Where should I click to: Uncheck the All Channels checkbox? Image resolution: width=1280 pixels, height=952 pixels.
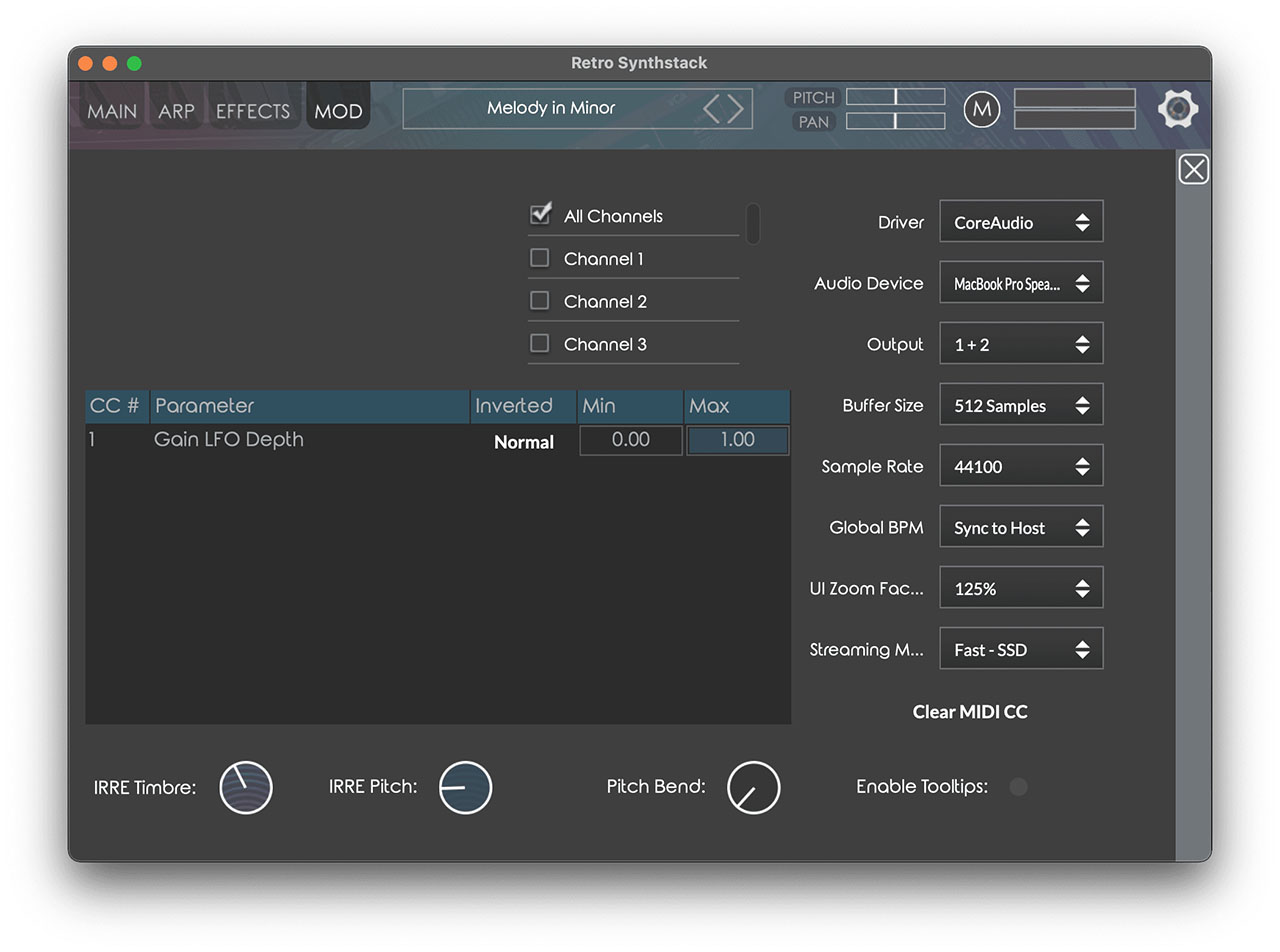540,214
